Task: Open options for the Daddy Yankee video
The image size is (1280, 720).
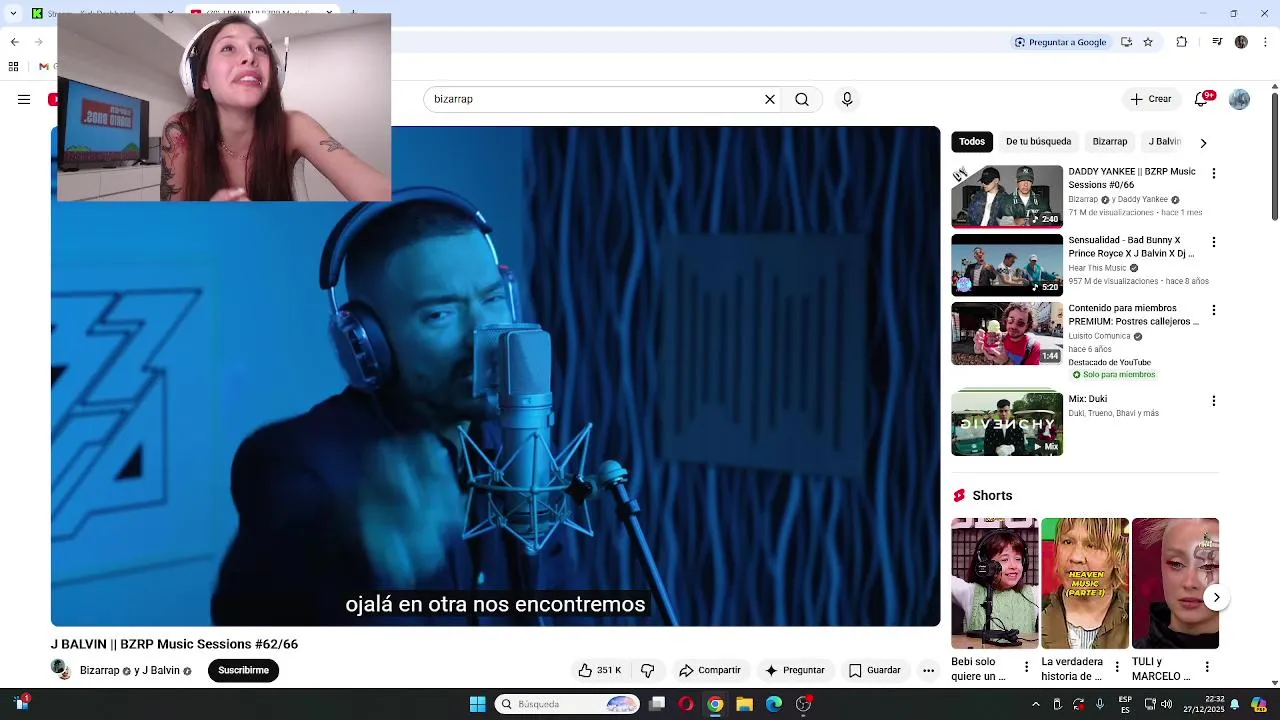Action: [x=1214, y=174]
